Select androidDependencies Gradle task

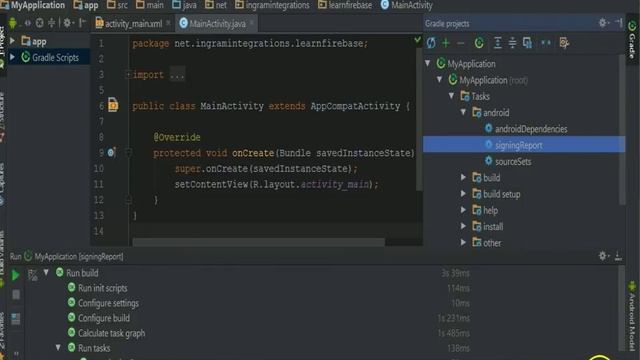tap(531, 129)
